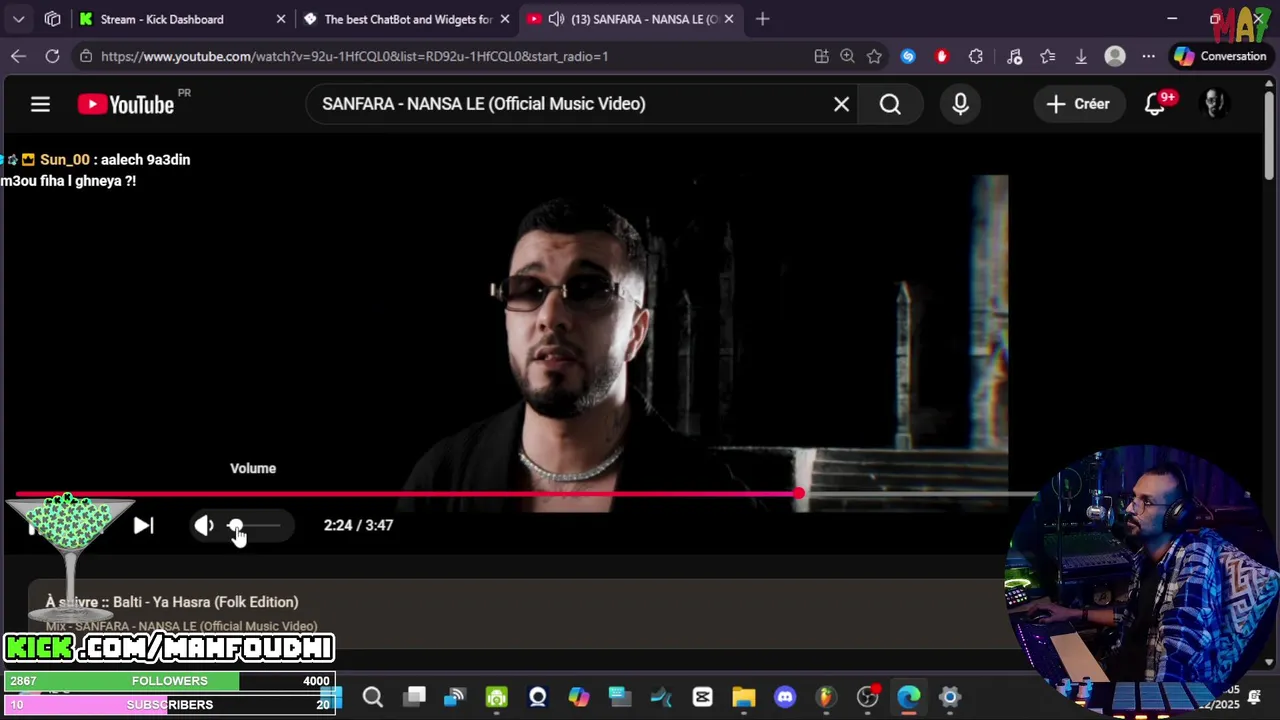Mute the tab using its audio icon

click(x=557, y=19)
